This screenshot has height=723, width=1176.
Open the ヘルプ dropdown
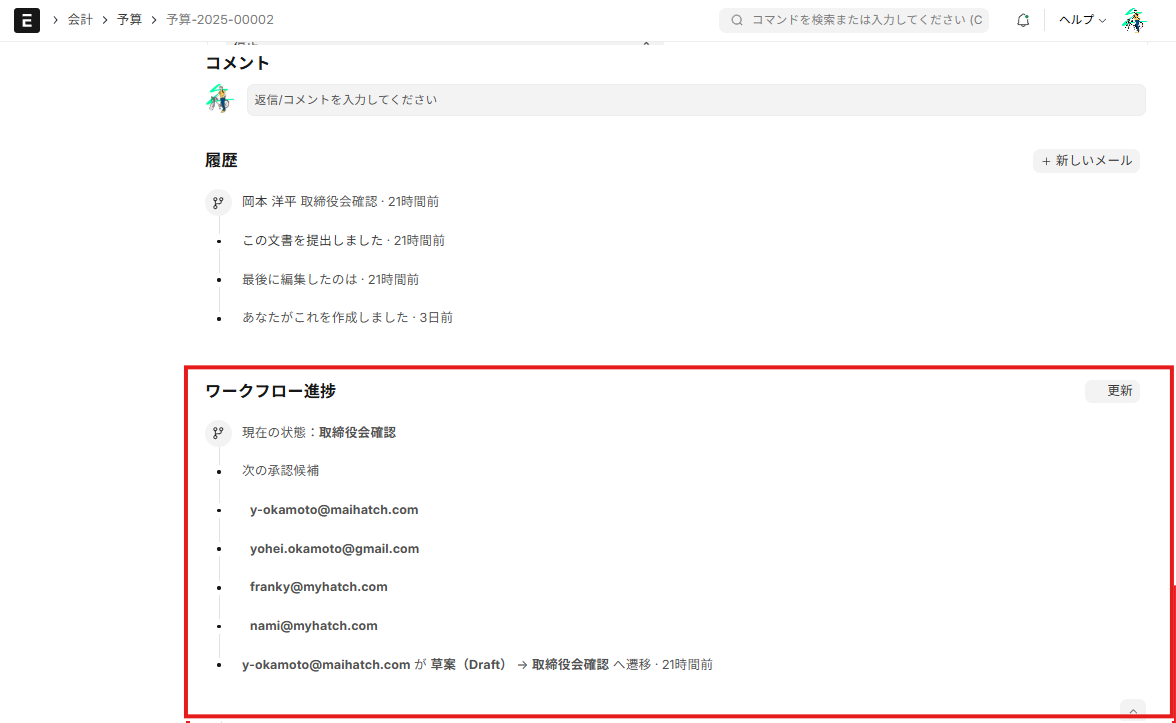pos(1080,20)
